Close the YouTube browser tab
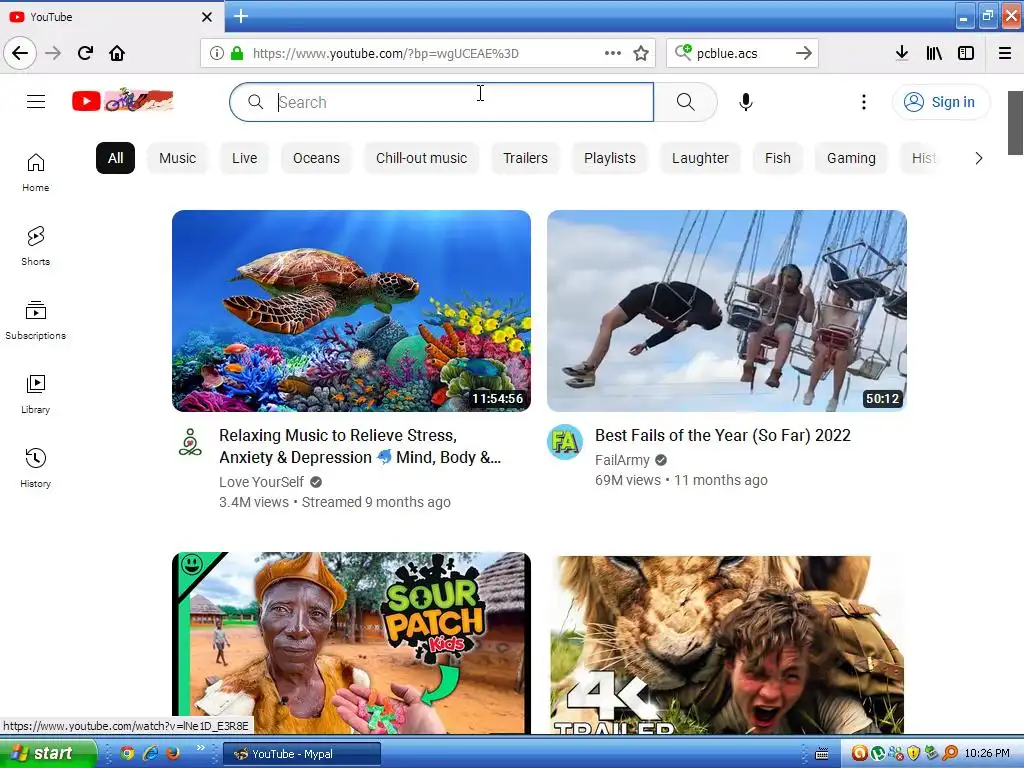Screen dimensions: 1024x768 point(206,17)
